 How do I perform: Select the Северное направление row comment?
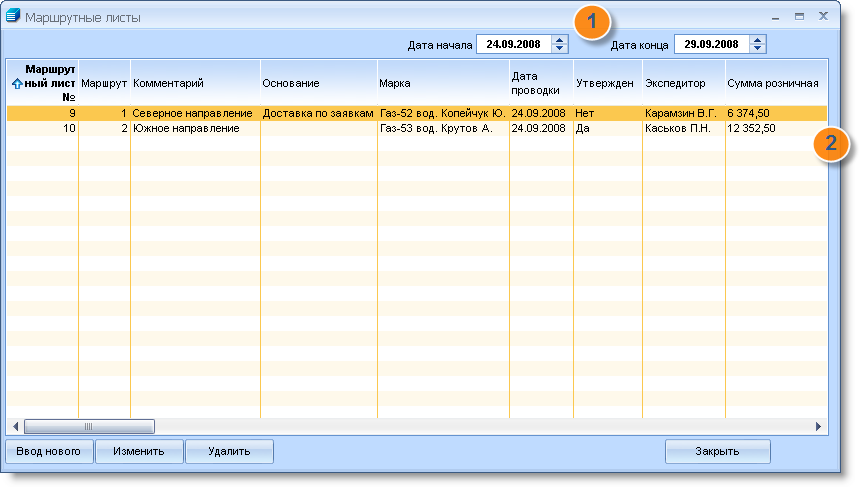point(195,113)
